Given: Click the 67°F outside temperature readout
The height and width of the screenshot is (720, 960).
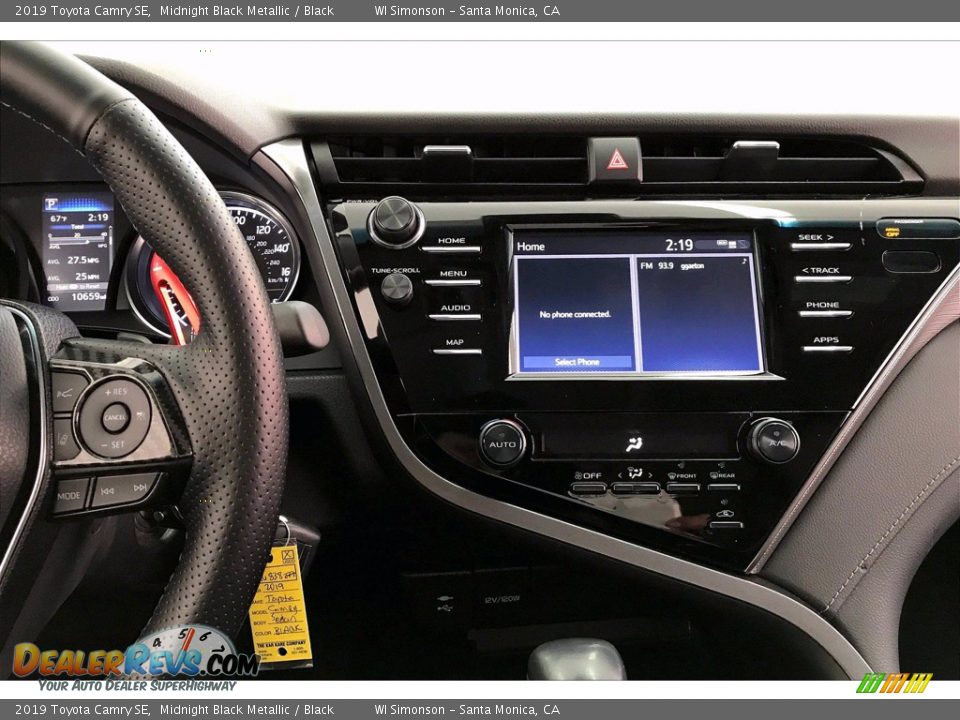Looking at the screenshot, I should coord(59,219).
